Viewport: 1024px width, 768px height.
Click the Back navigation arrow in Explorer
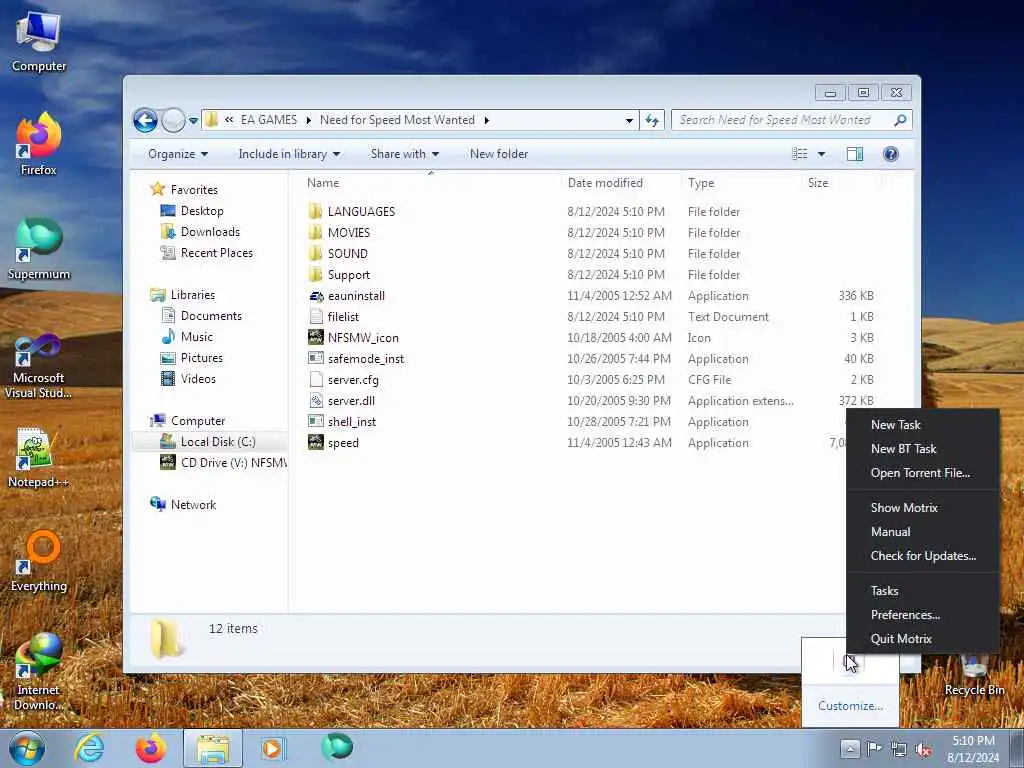click(145, 120)
